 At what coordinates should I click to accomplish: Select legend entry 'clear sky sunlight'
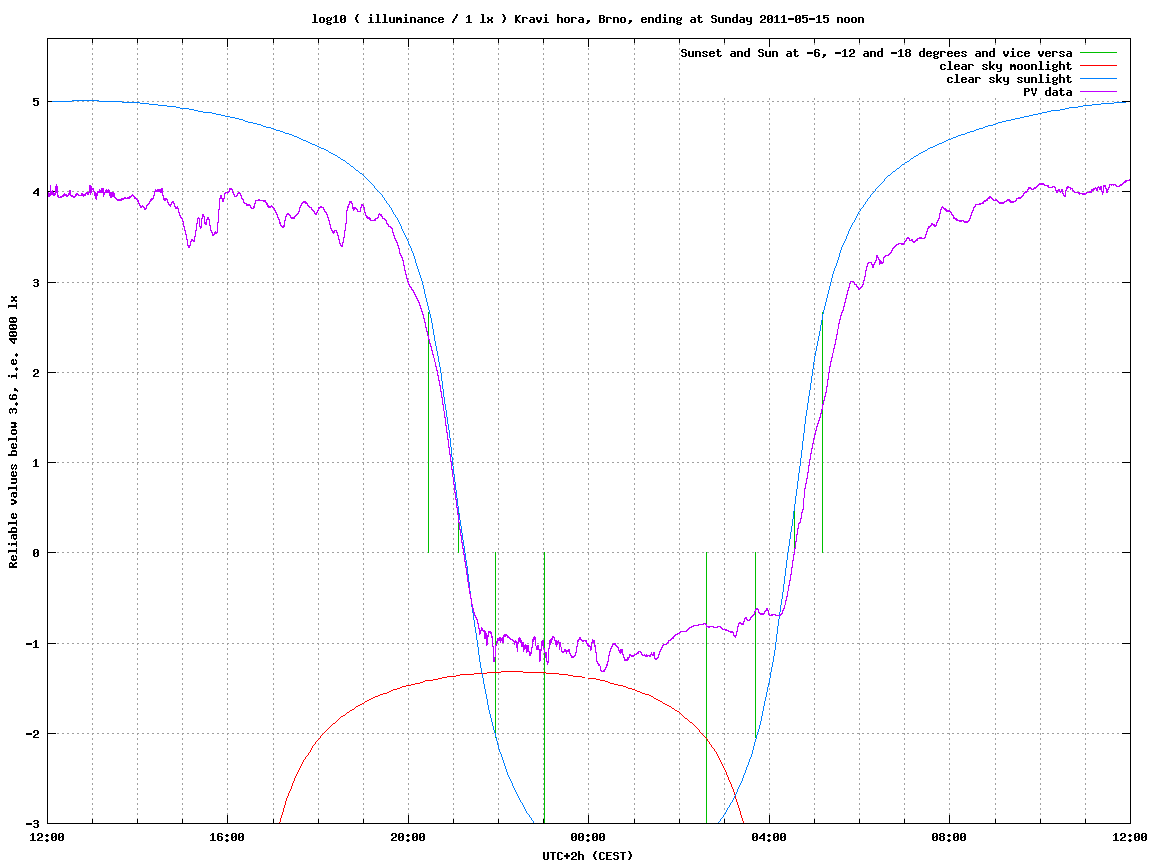click(1009, 79)
